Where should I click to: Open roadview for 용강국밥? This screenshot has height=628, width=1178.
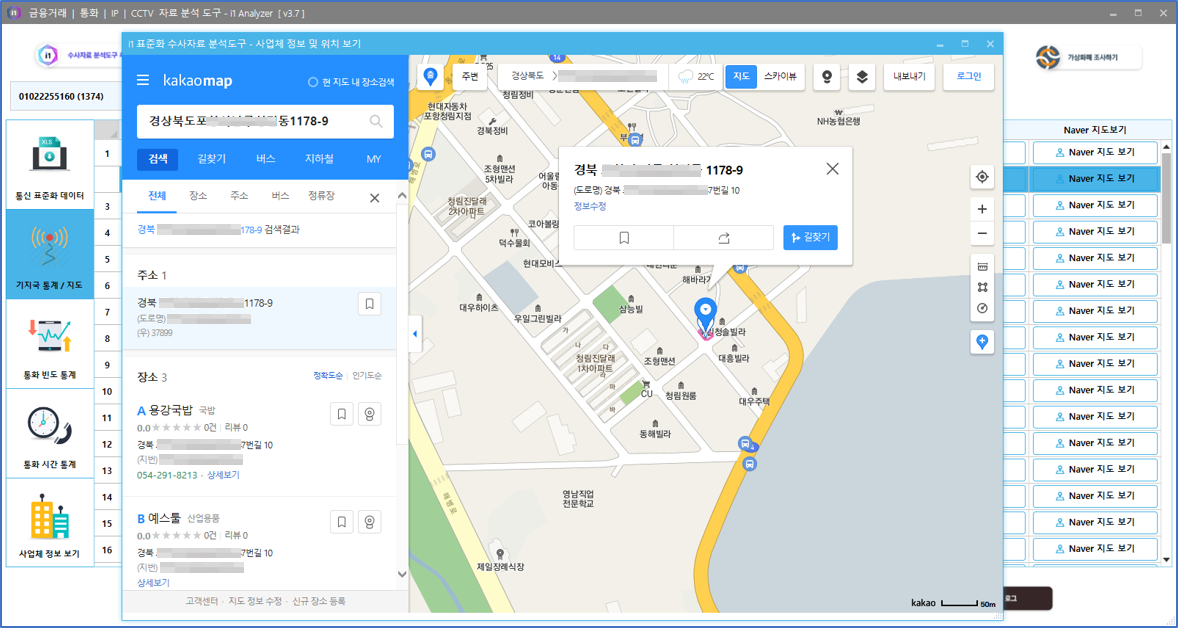coord(369,414)
